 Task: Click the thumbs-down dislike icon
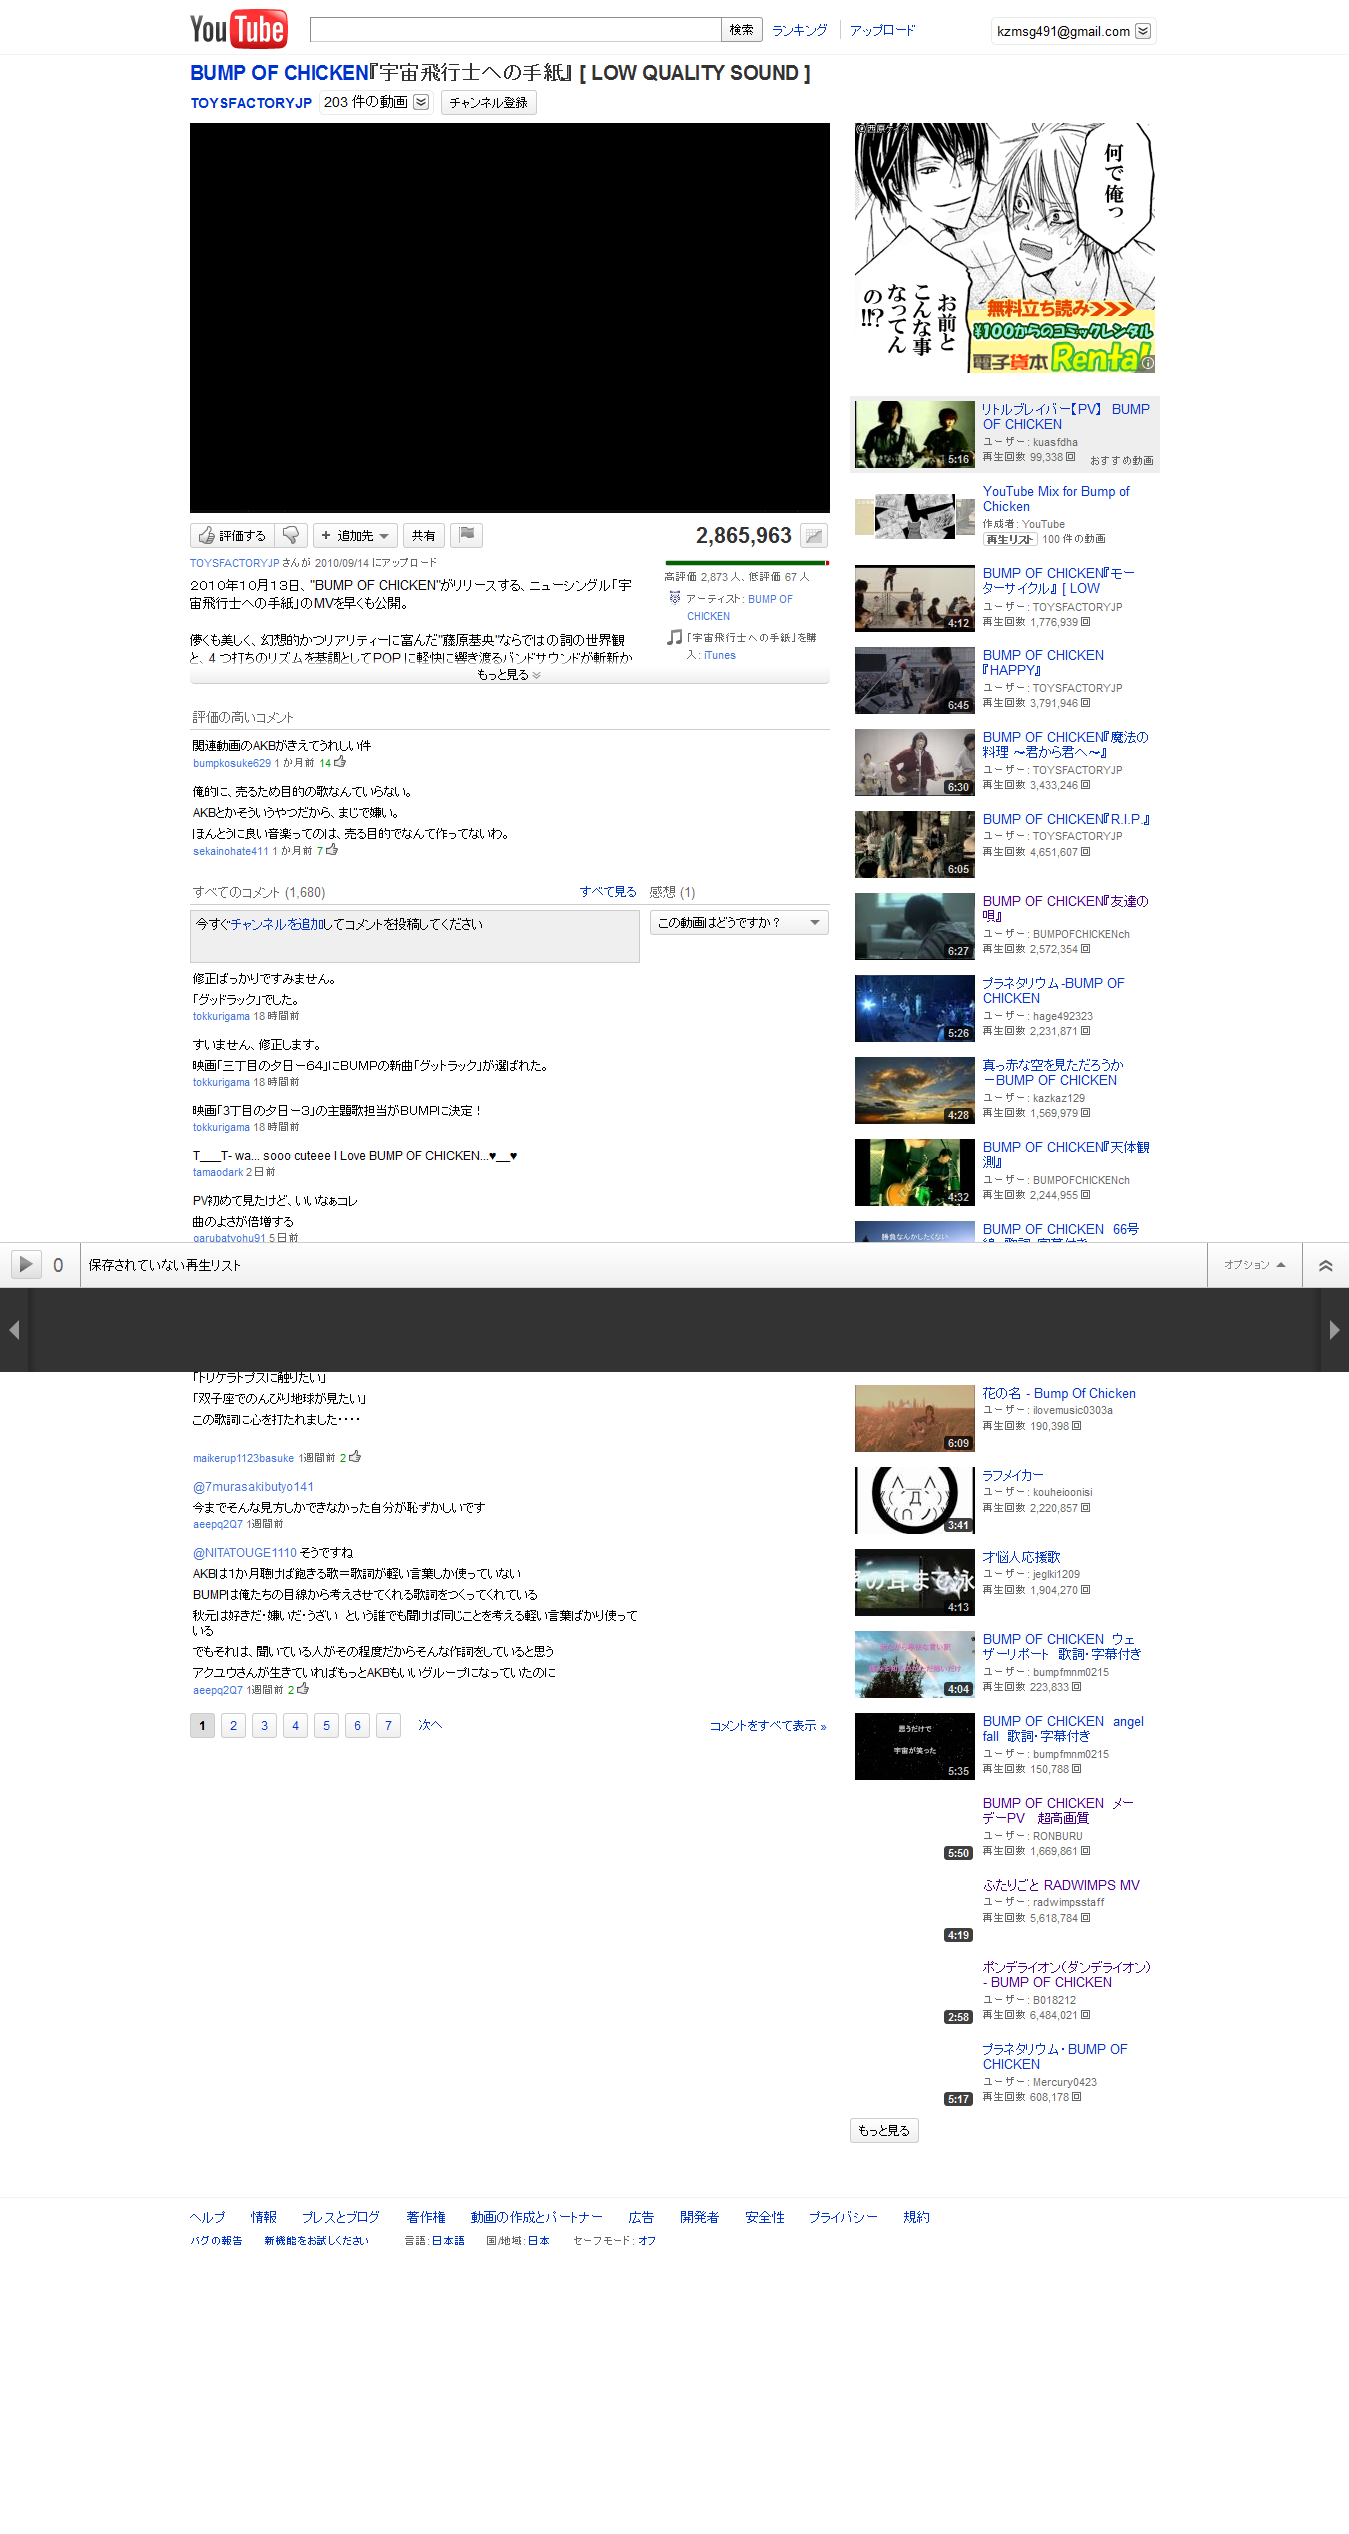(291, 536)
